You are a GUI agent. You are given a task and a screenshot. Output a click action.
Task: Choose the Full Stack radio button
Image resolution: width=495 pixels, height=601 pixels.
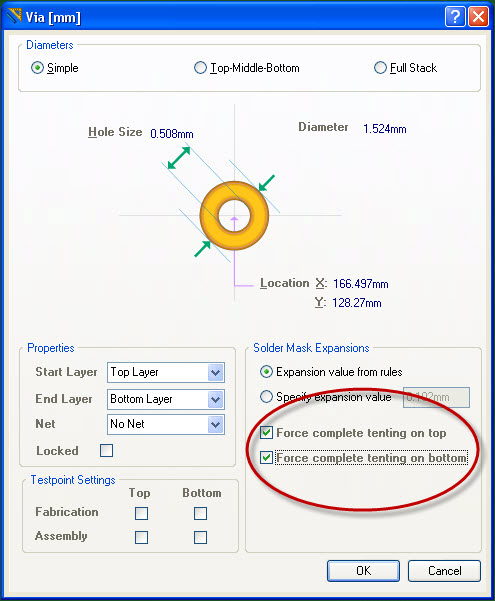tap(380, 68)
